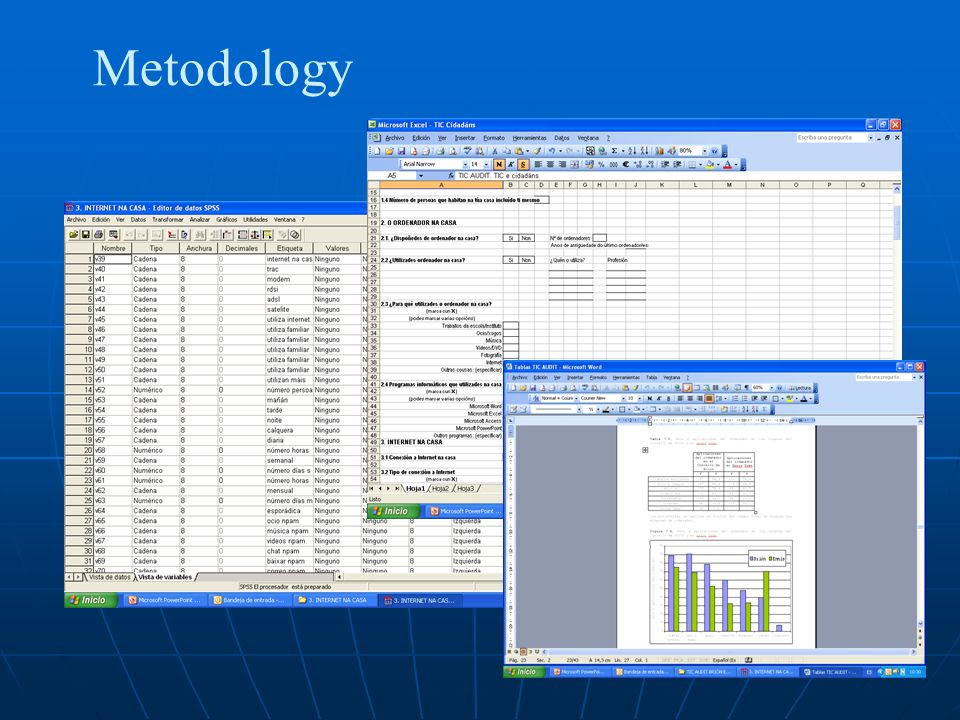This screenshot has width=960, height=720.
Task: Click Microsoft PowerPoint taskbar button below SPSS
Action: click(165, 601)
